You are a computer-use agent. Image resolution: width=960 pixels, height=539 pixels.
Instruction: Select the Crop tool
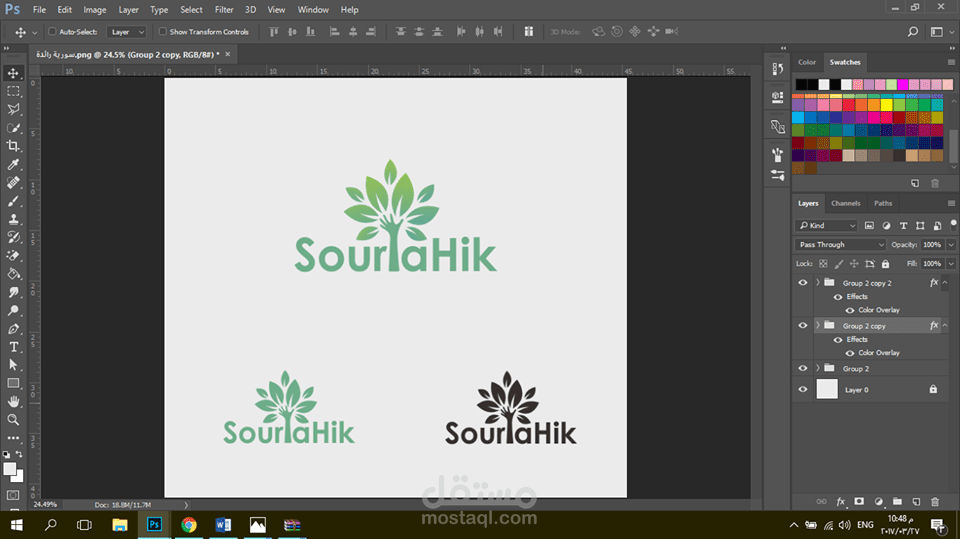click(13, 146)
